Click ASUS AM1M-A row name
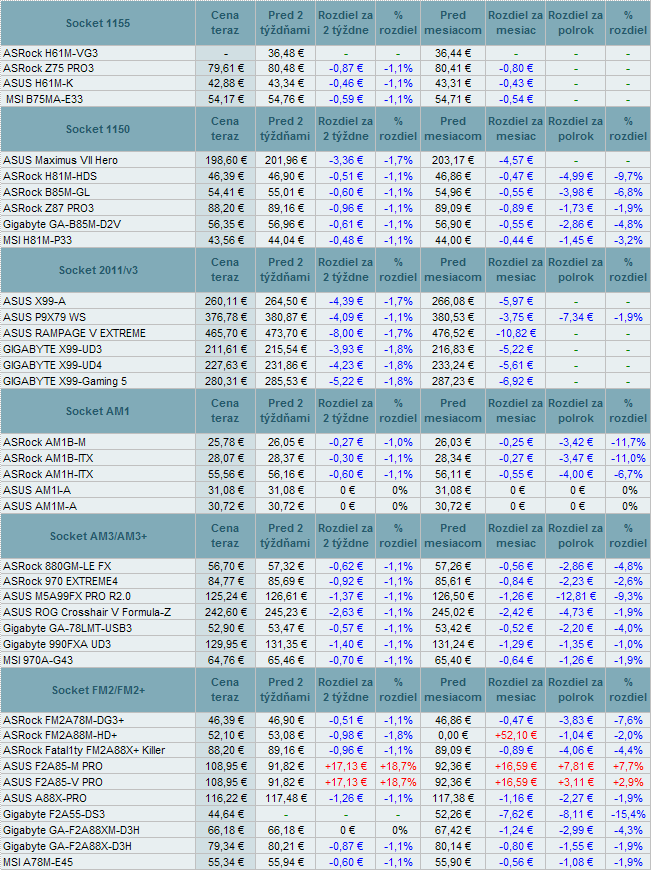This screenshot has width=651, height=870. click(40, 507)
